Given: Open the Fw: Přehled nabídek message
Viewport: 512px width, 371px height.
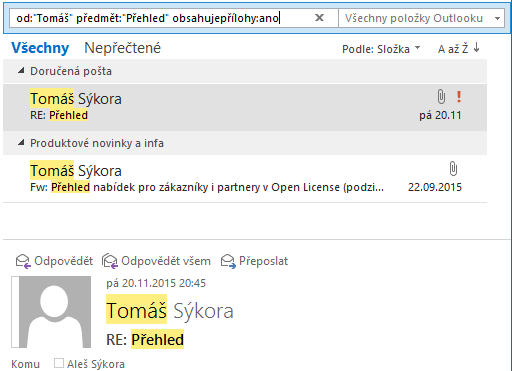Looking at the screenshot, I should pos(245,178).
